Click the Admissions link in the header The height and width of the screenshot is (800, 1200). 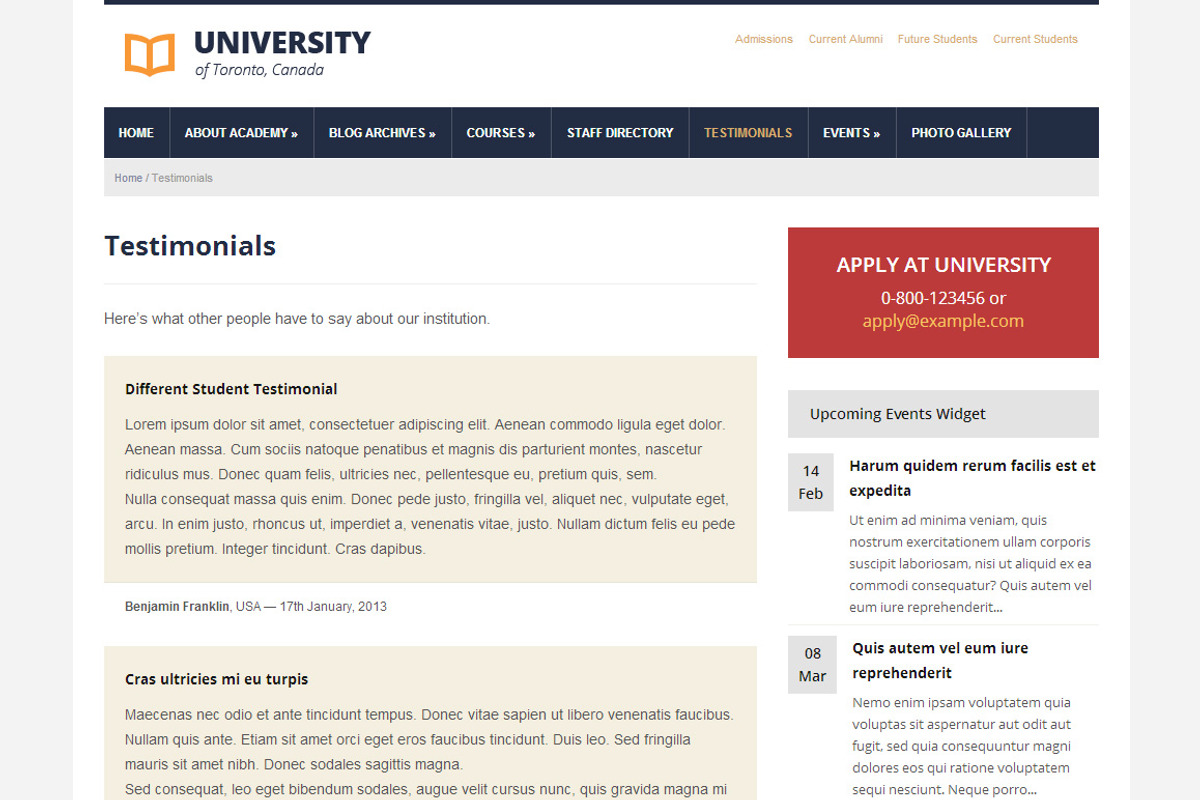764,39
